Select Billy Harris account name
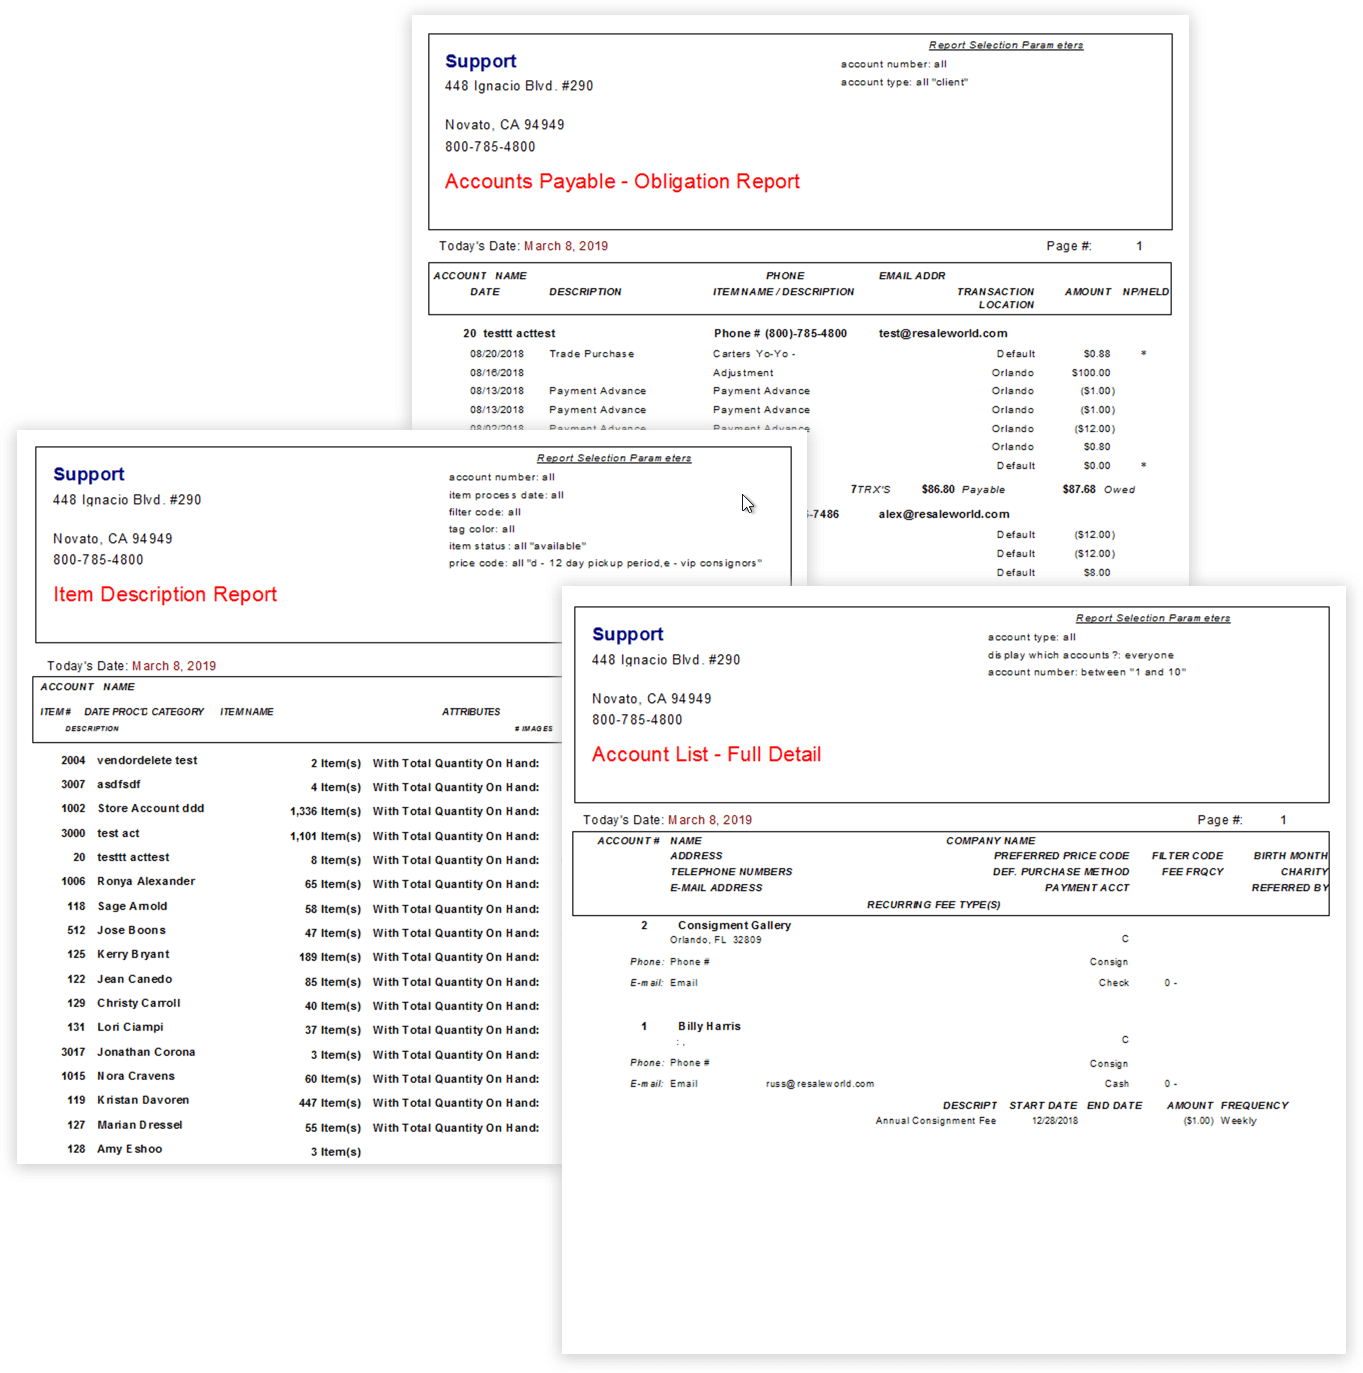This screenshot has height=1373, width=1363. 709,1027
